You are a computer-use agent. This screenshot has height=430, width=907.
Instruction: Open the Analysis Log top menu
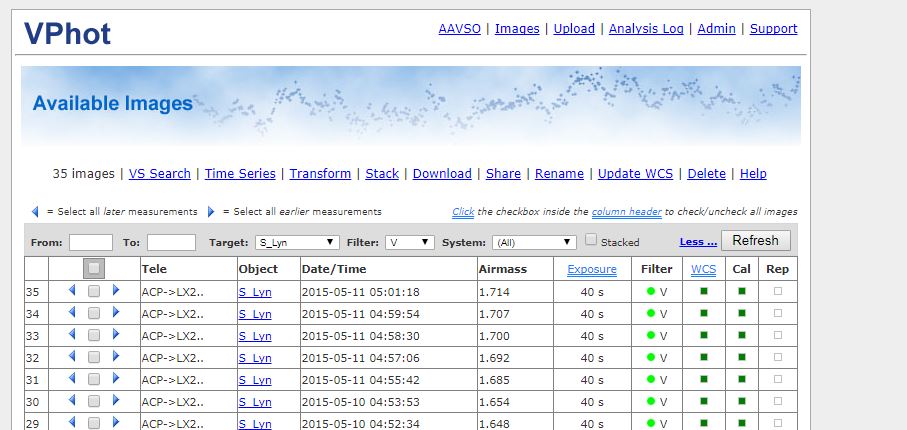click(646, 29)
